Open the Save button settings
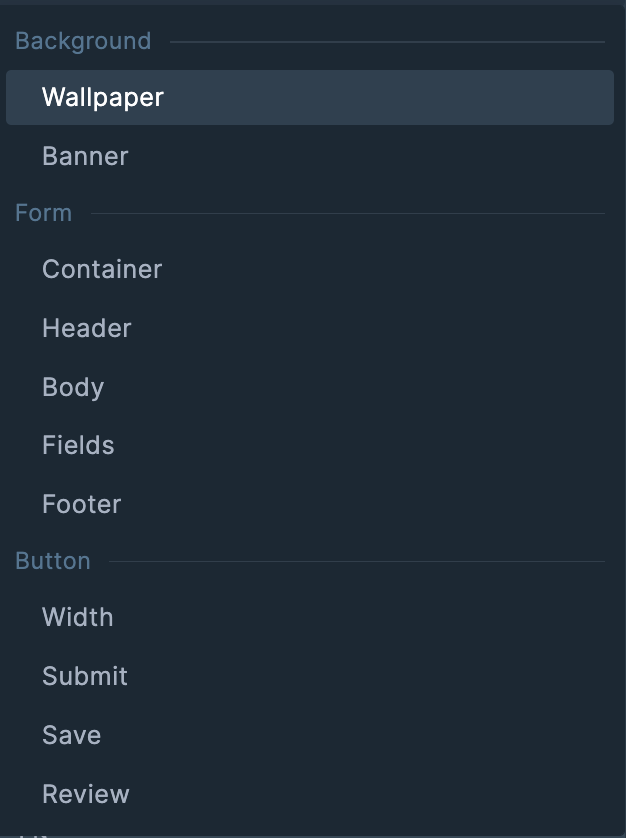 pos(72,735)
